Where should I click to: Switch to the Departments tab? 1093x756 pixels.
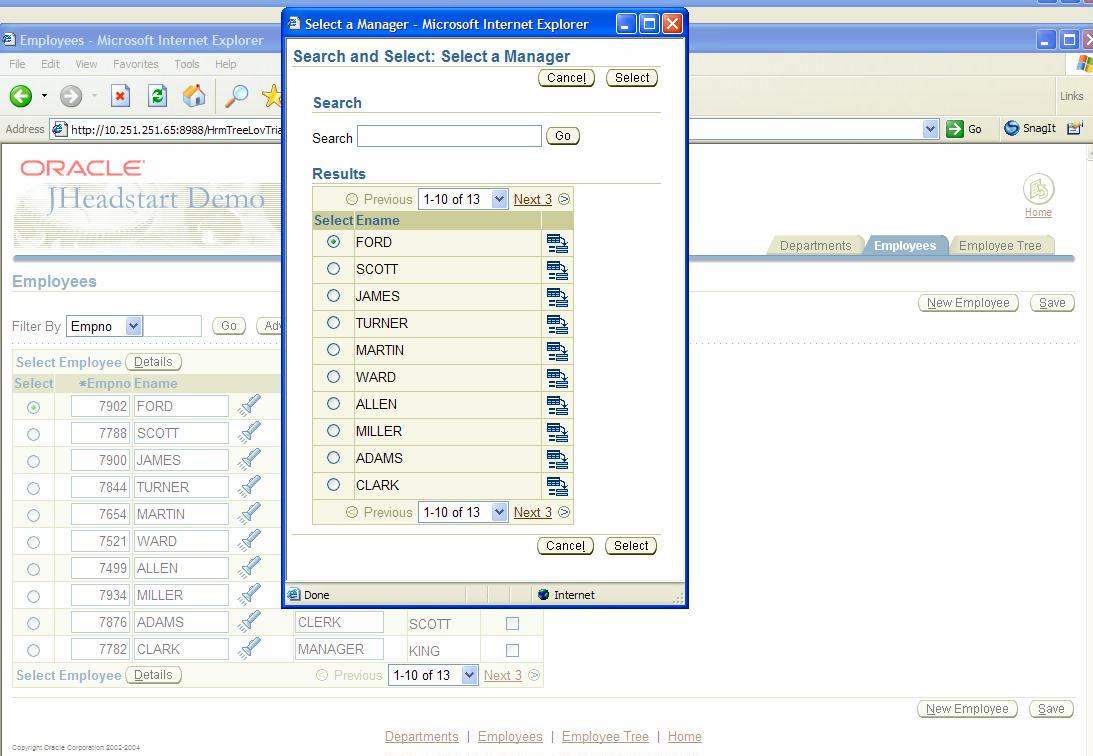click(815, 246)
